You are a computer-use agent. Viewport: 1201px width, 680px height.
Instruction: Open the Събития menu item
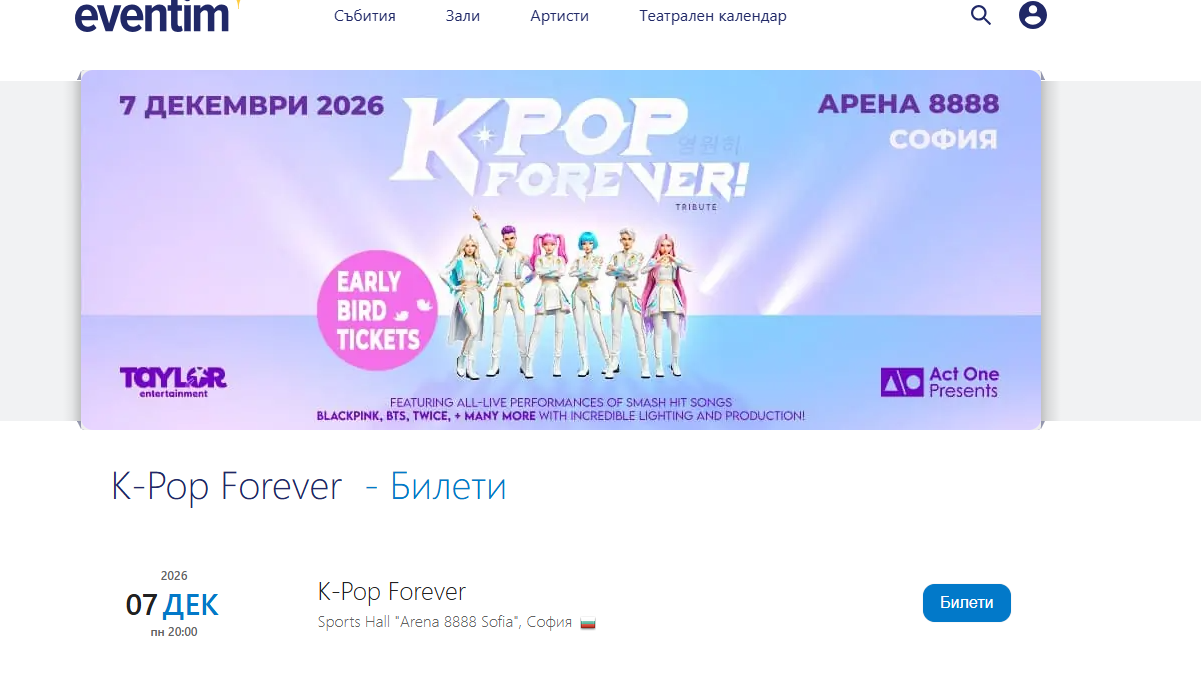pos(365,16)
